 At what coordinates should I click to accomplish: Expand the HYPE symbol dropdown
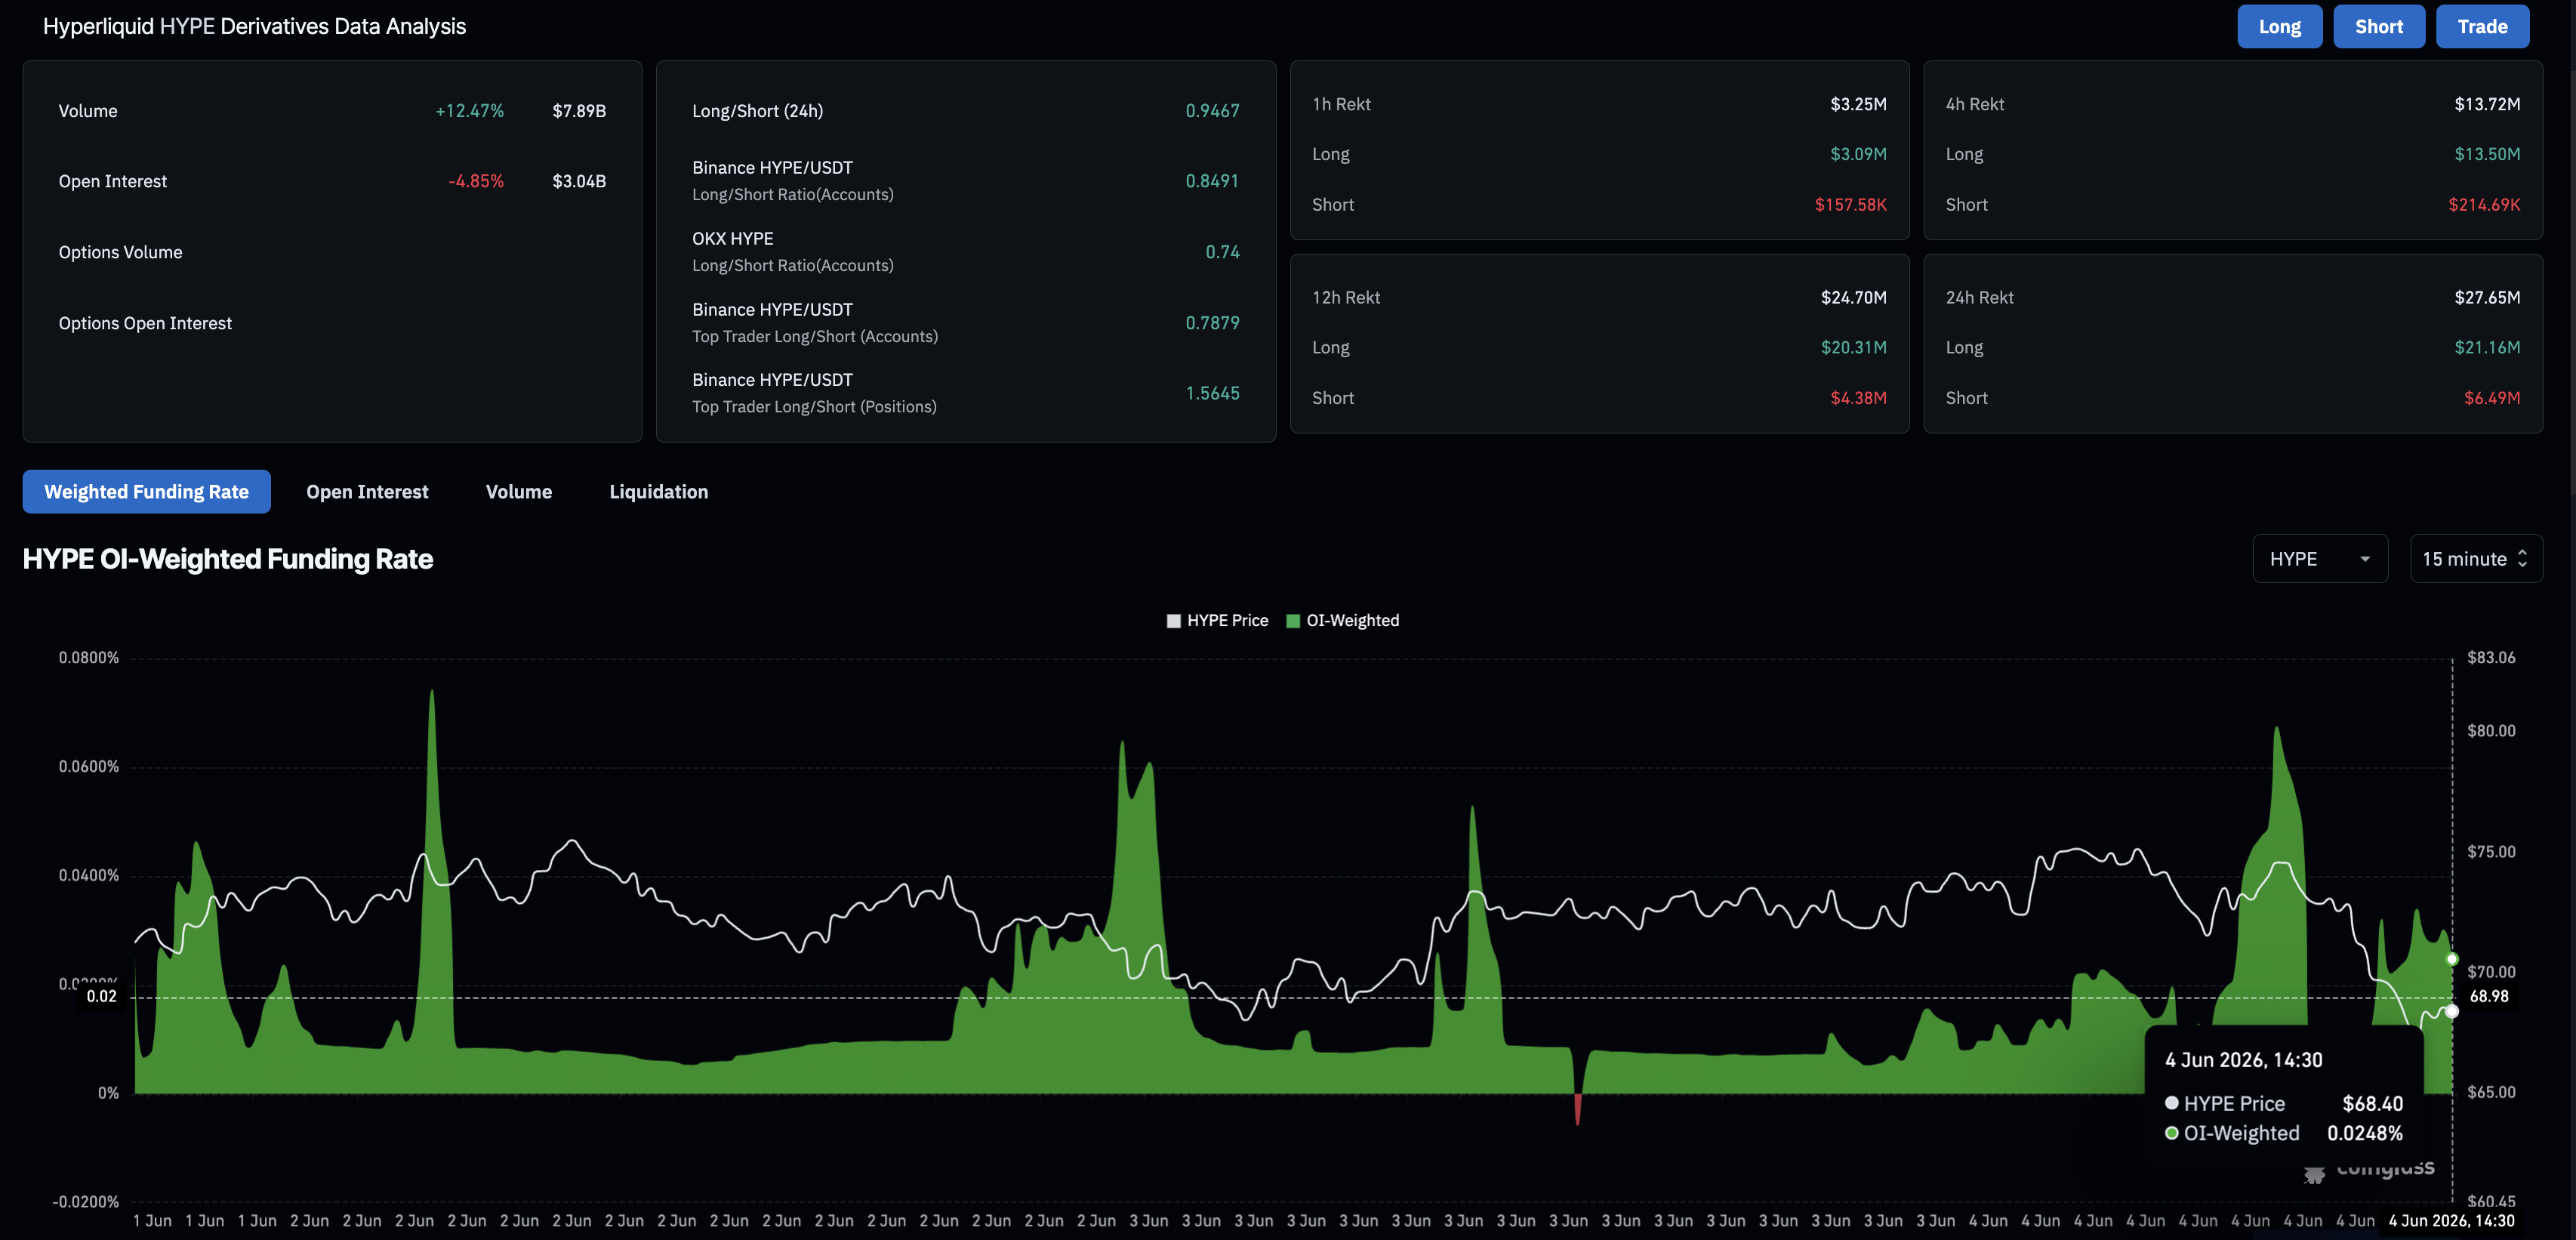2320,559
